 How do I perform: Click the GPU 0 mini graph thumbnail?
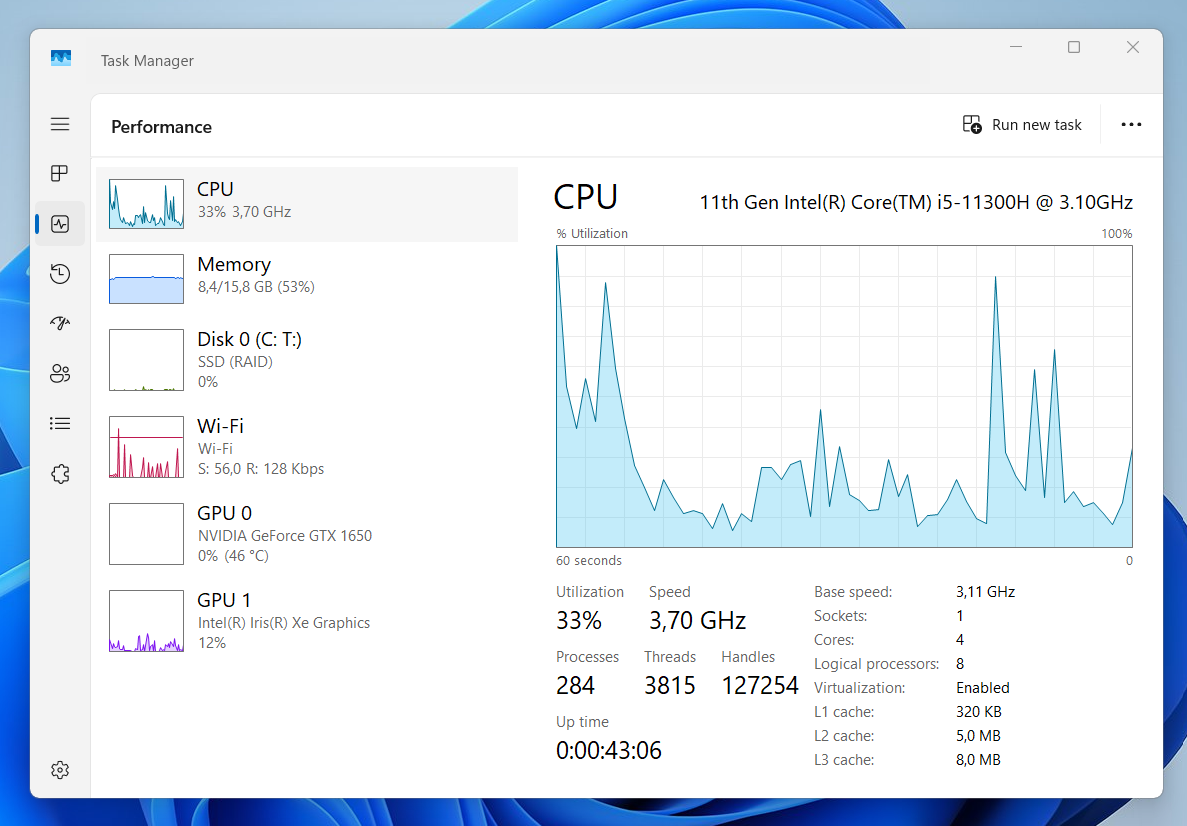[146, 534]
